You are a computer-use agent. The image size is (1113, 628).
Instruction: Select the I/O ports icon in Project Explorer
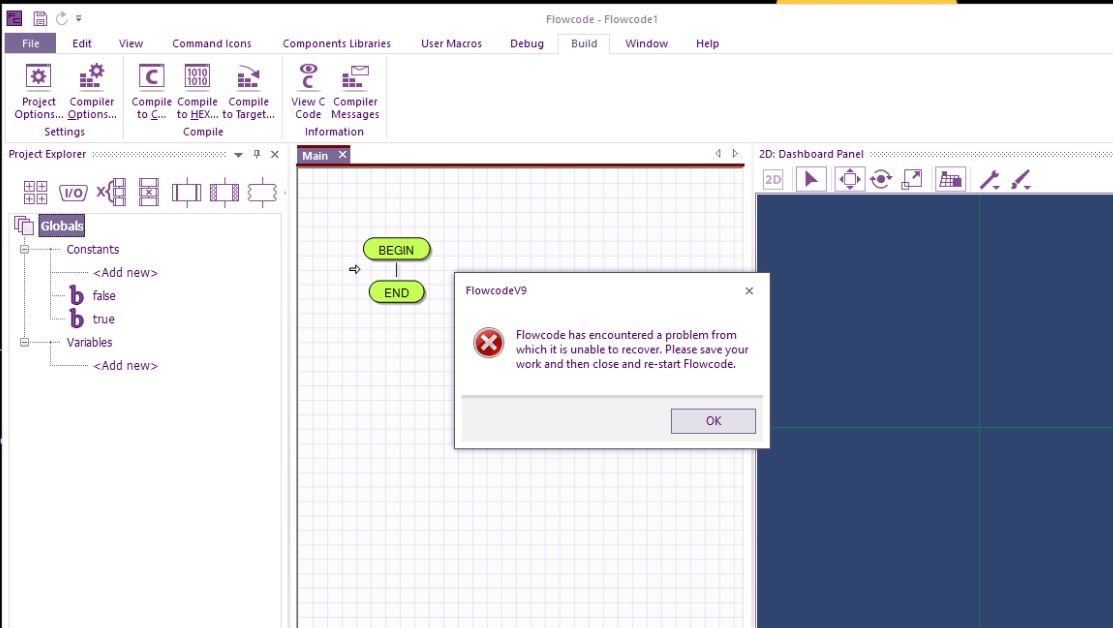pos(73,192)
